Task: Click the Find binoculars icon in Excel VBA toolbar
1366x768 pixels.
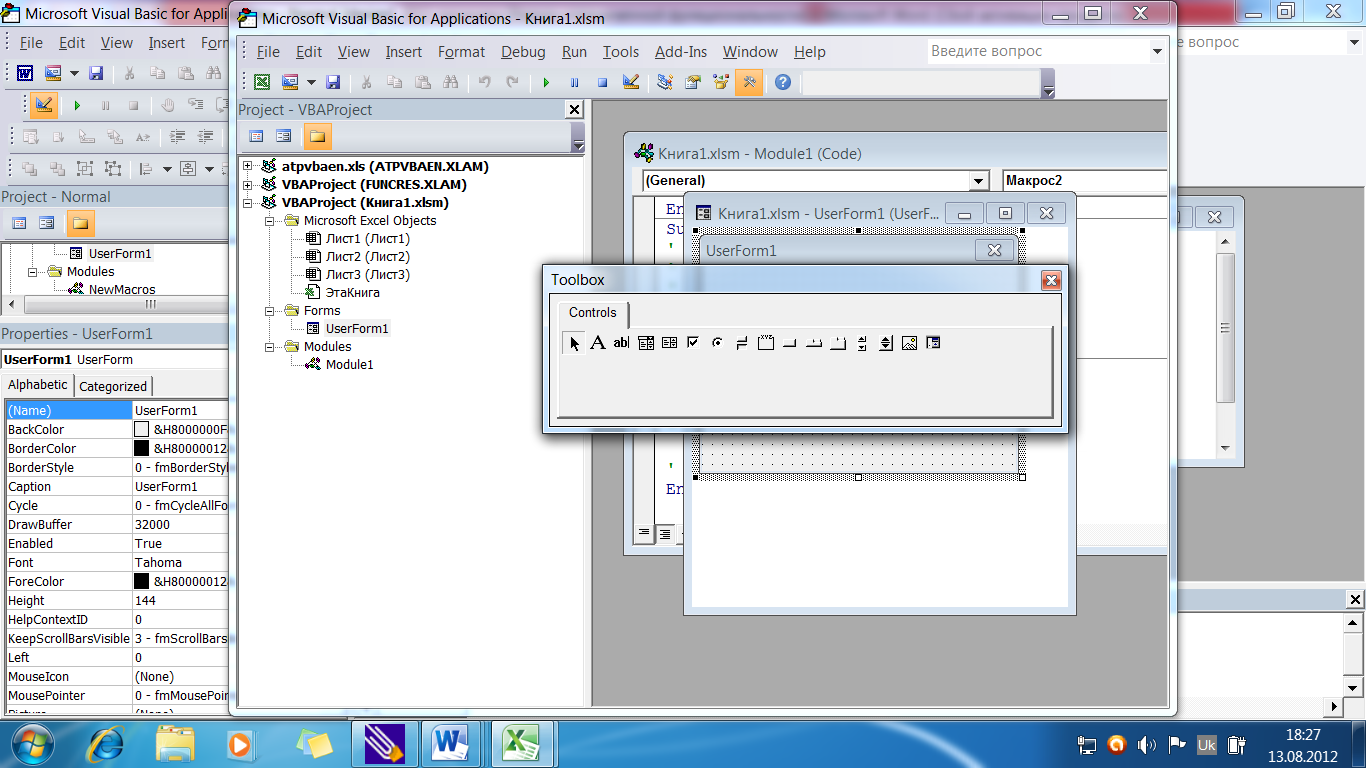Action: [450, 82]
